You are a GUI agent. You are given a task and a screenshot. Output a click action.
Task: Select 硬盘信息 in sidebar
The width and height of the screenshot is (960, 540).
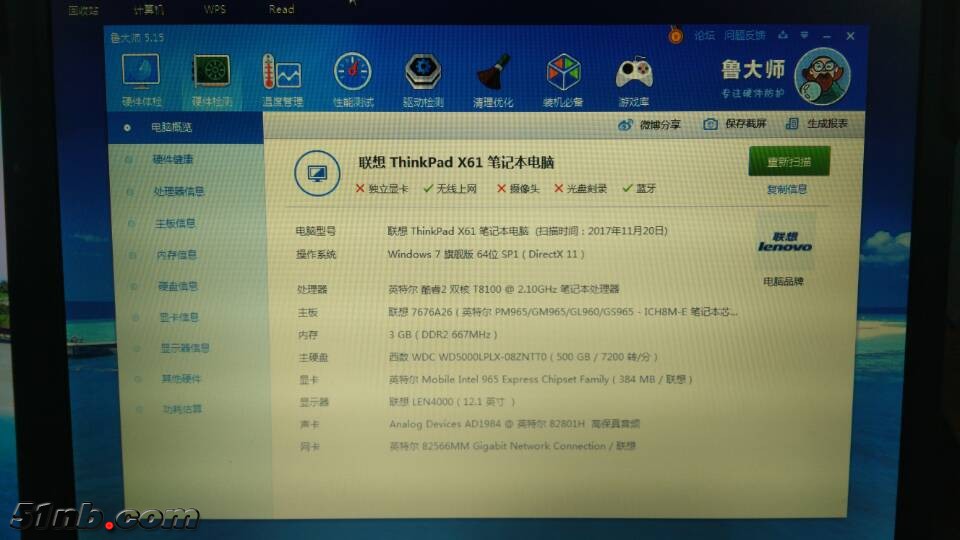tap(178, 286)
